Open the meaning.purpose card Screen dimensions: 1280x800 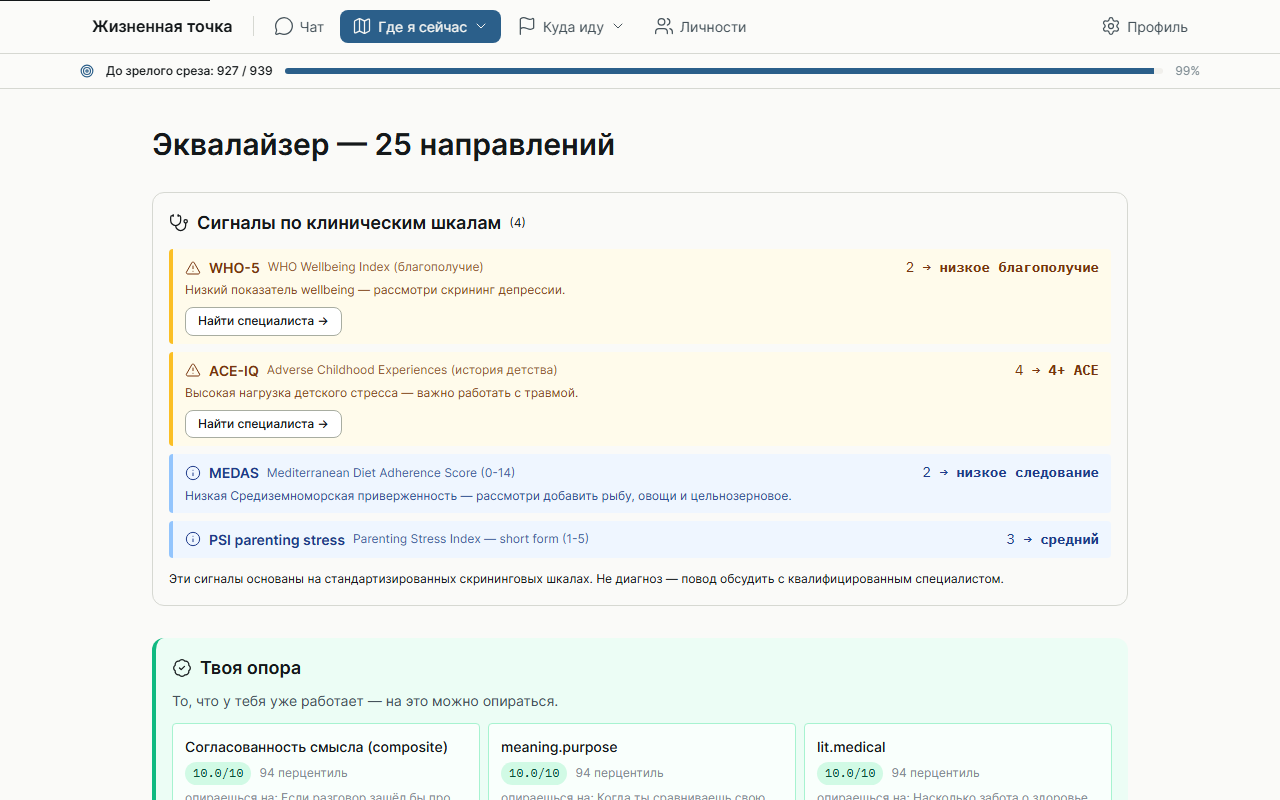642,762
